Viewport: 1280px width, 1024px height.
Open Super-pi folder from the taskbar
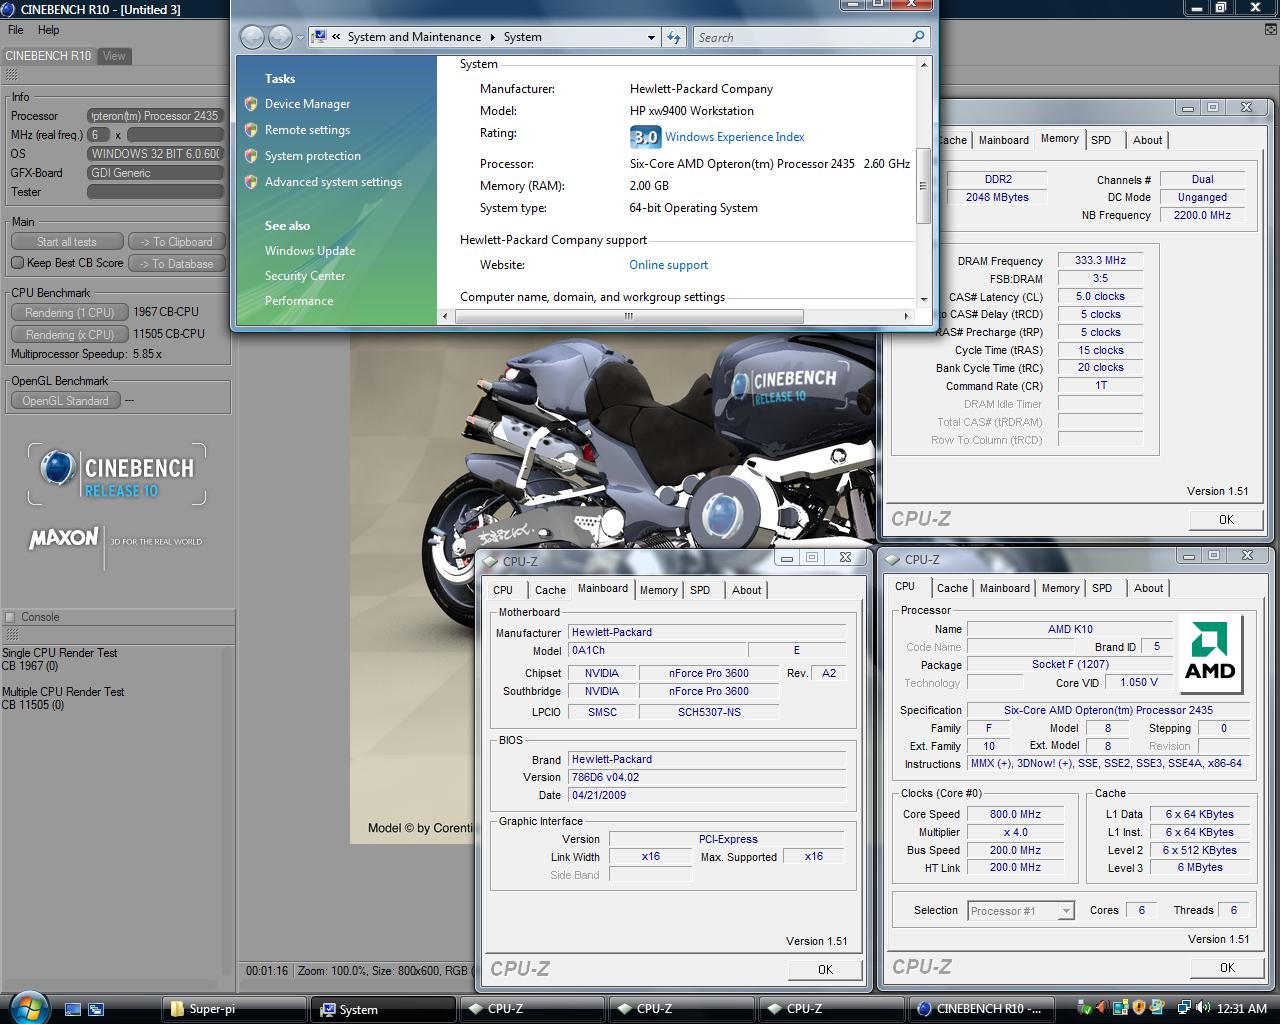click(234, 1009)
